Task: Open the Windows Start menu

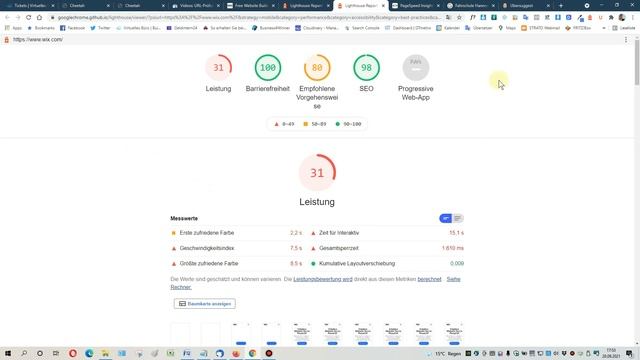Action: [x=8, y=353]
